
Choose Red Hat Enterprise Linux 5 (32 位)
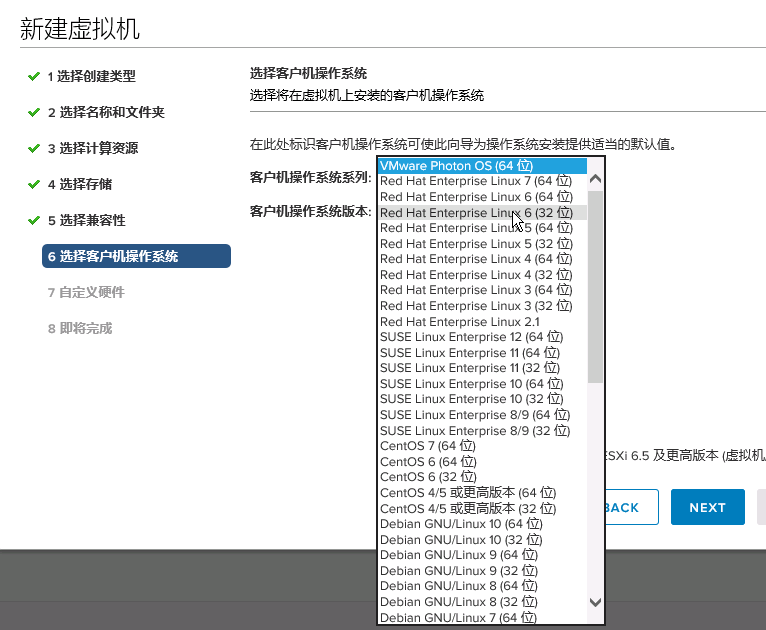point(483,244)
